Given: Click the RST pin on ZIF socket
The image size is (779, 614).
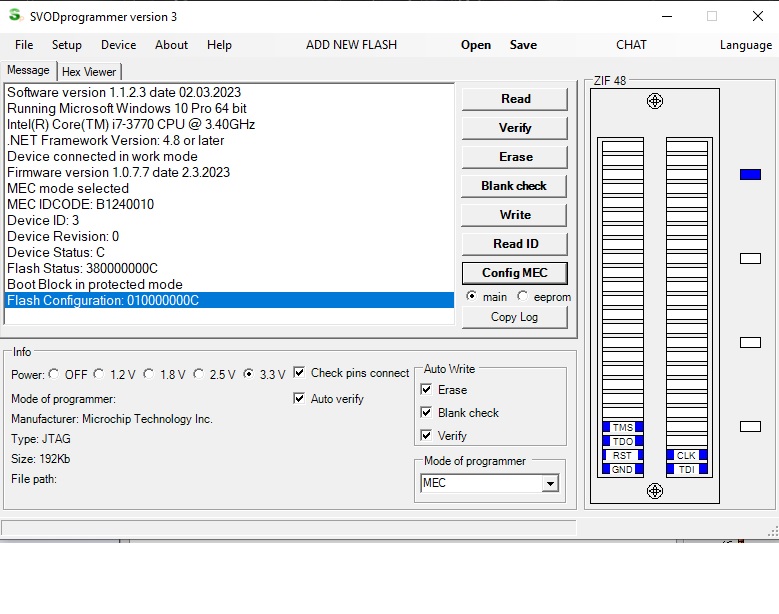Looking at the screenshot, I should point(622,455).
